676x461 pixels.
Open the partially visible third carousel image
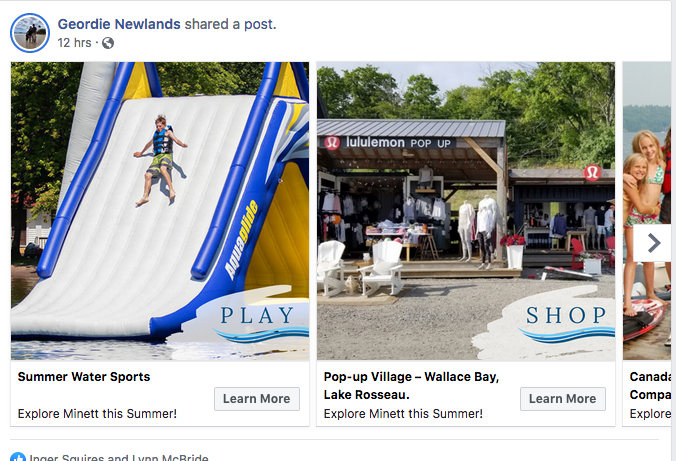tap(648, 211)
